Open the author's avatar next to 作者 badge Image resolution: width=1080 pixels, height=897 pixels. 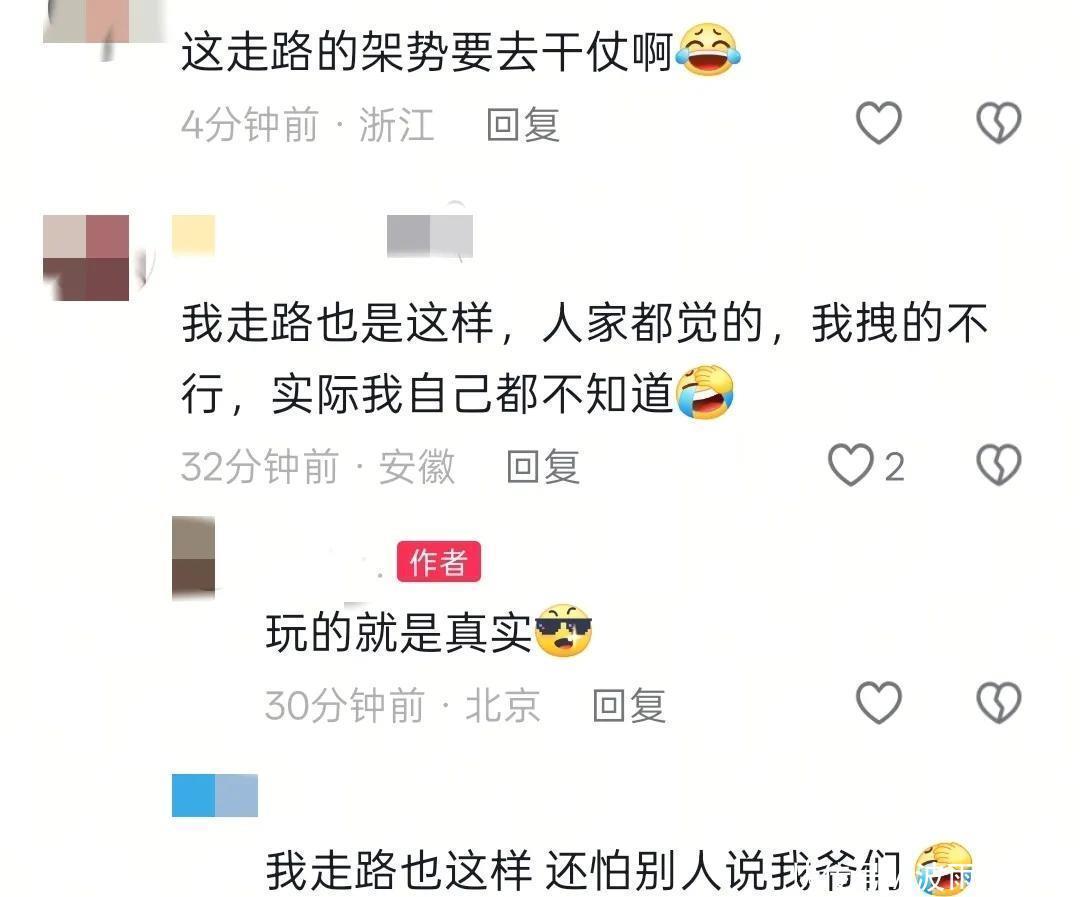194,557
